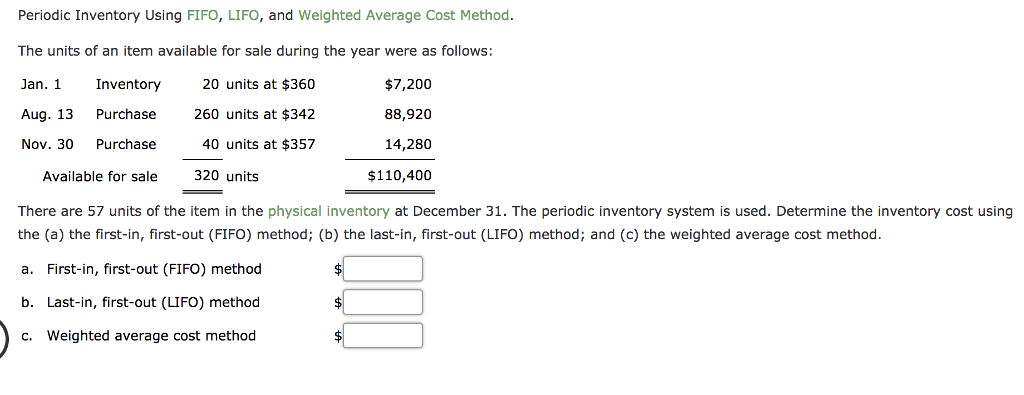Viewport: 1024px width, 395px height.
Task: Click the 88,920 purchase amount
Action: click(408, 114)
